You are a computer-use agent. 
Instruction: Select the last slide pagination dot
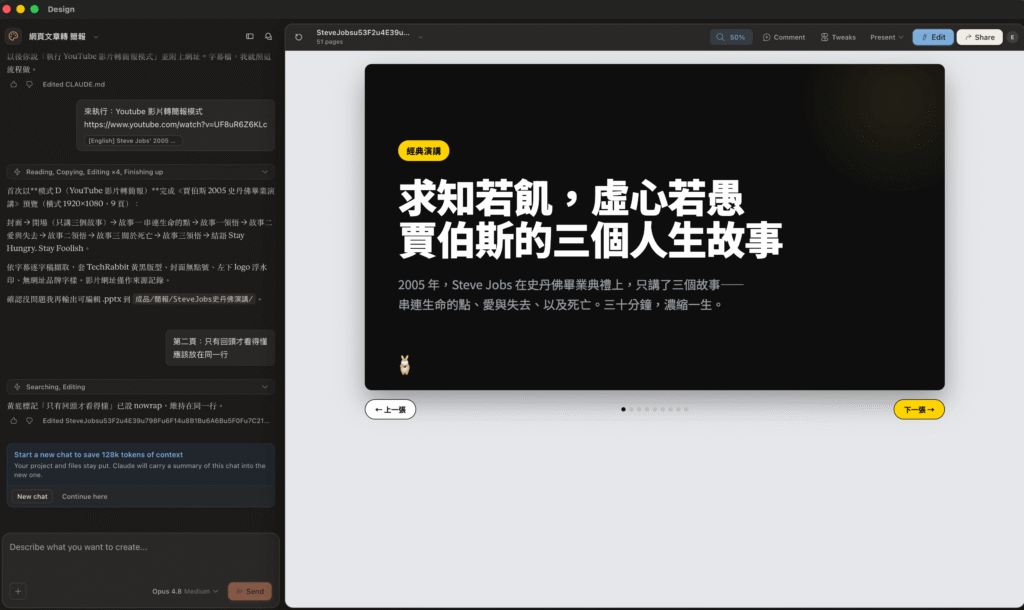686,409
